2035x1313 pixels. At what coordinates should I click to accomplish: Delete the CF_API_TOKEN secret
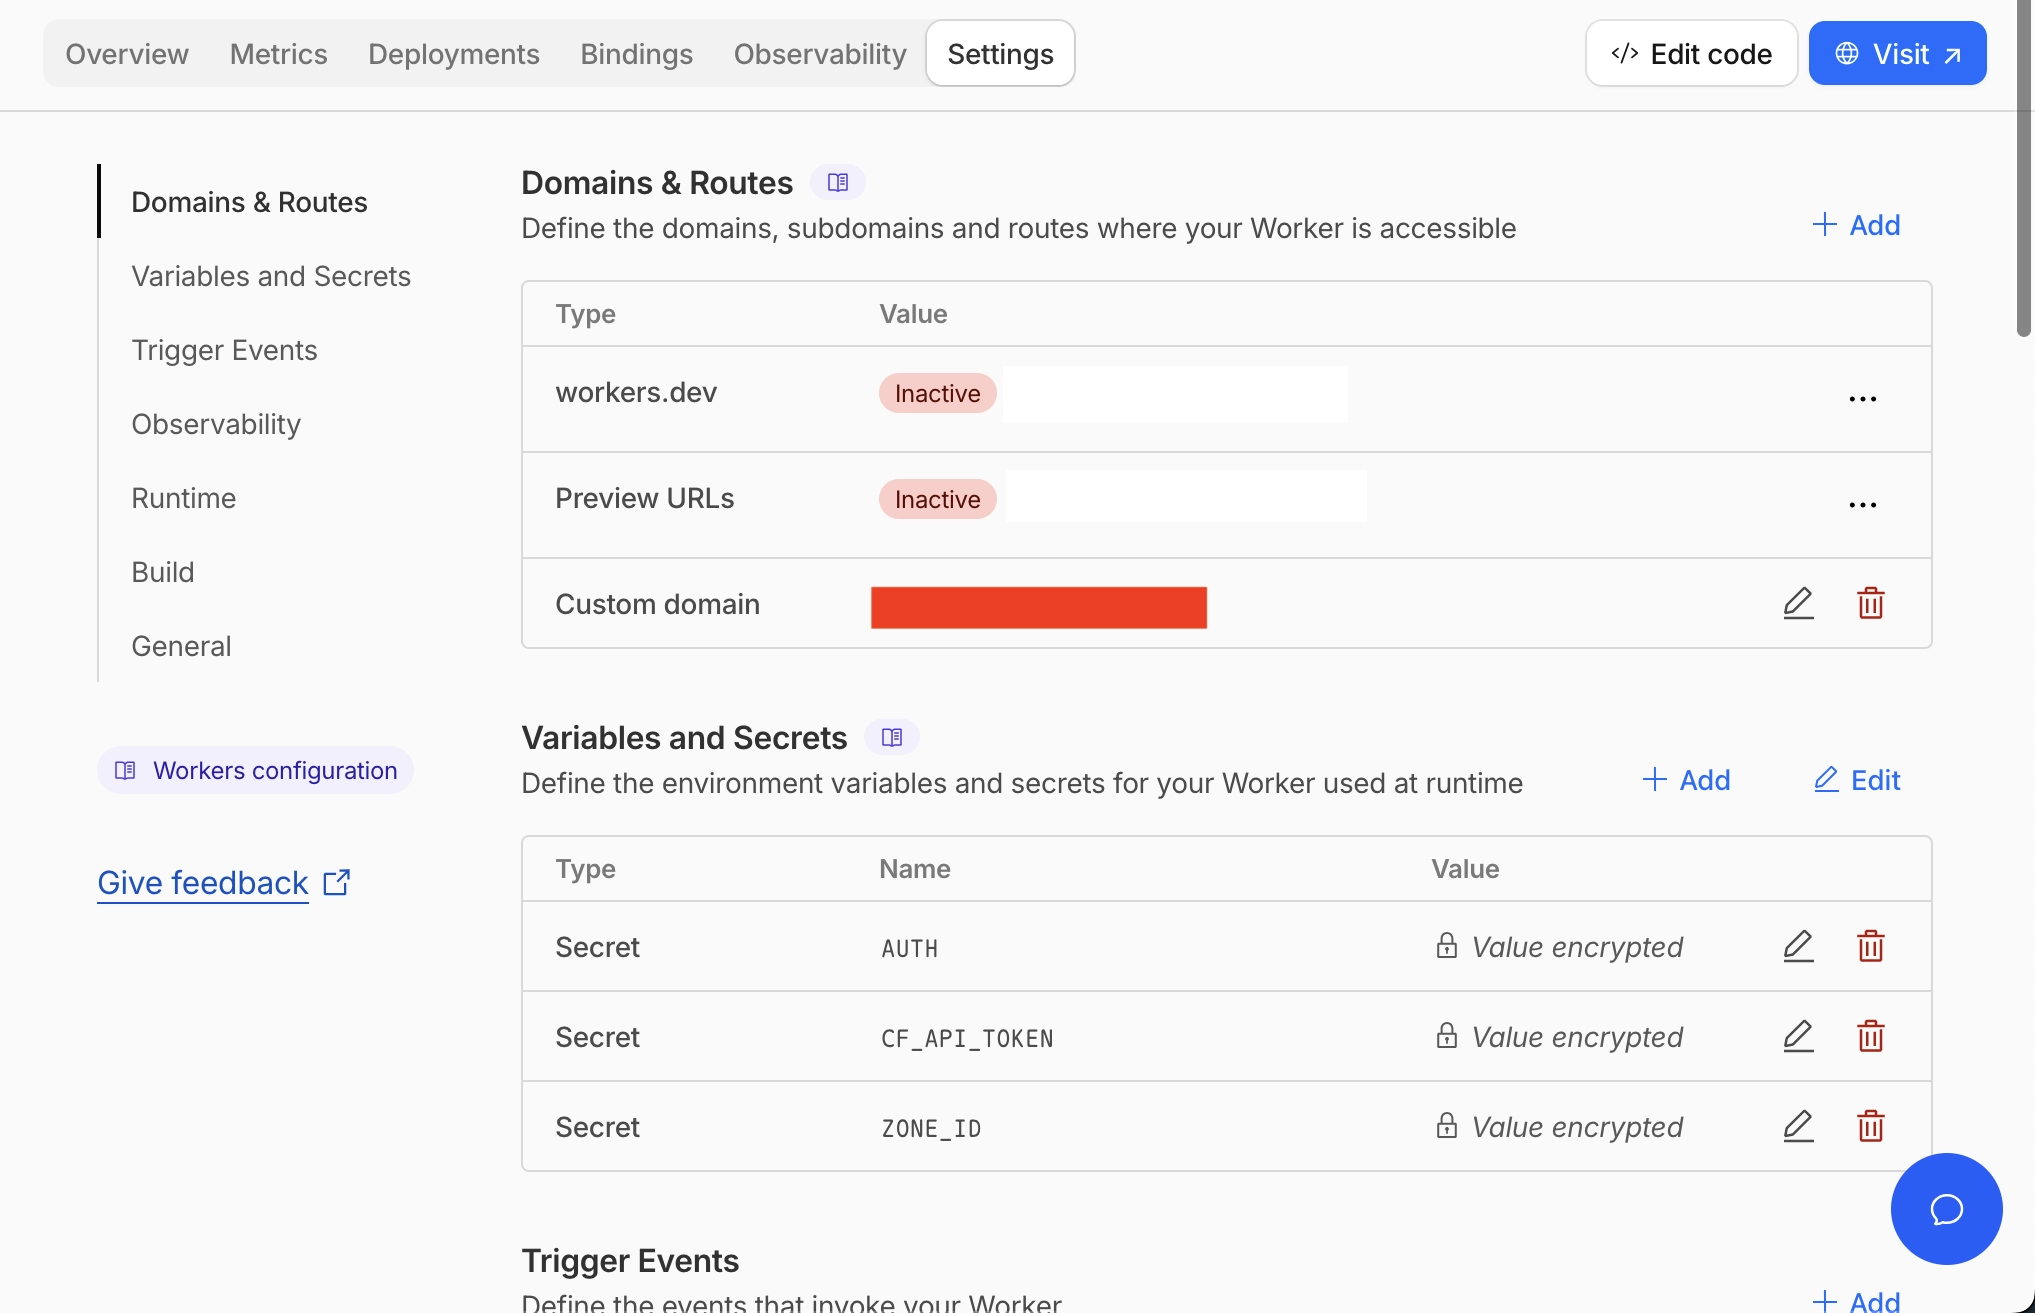(1870, 1036)
